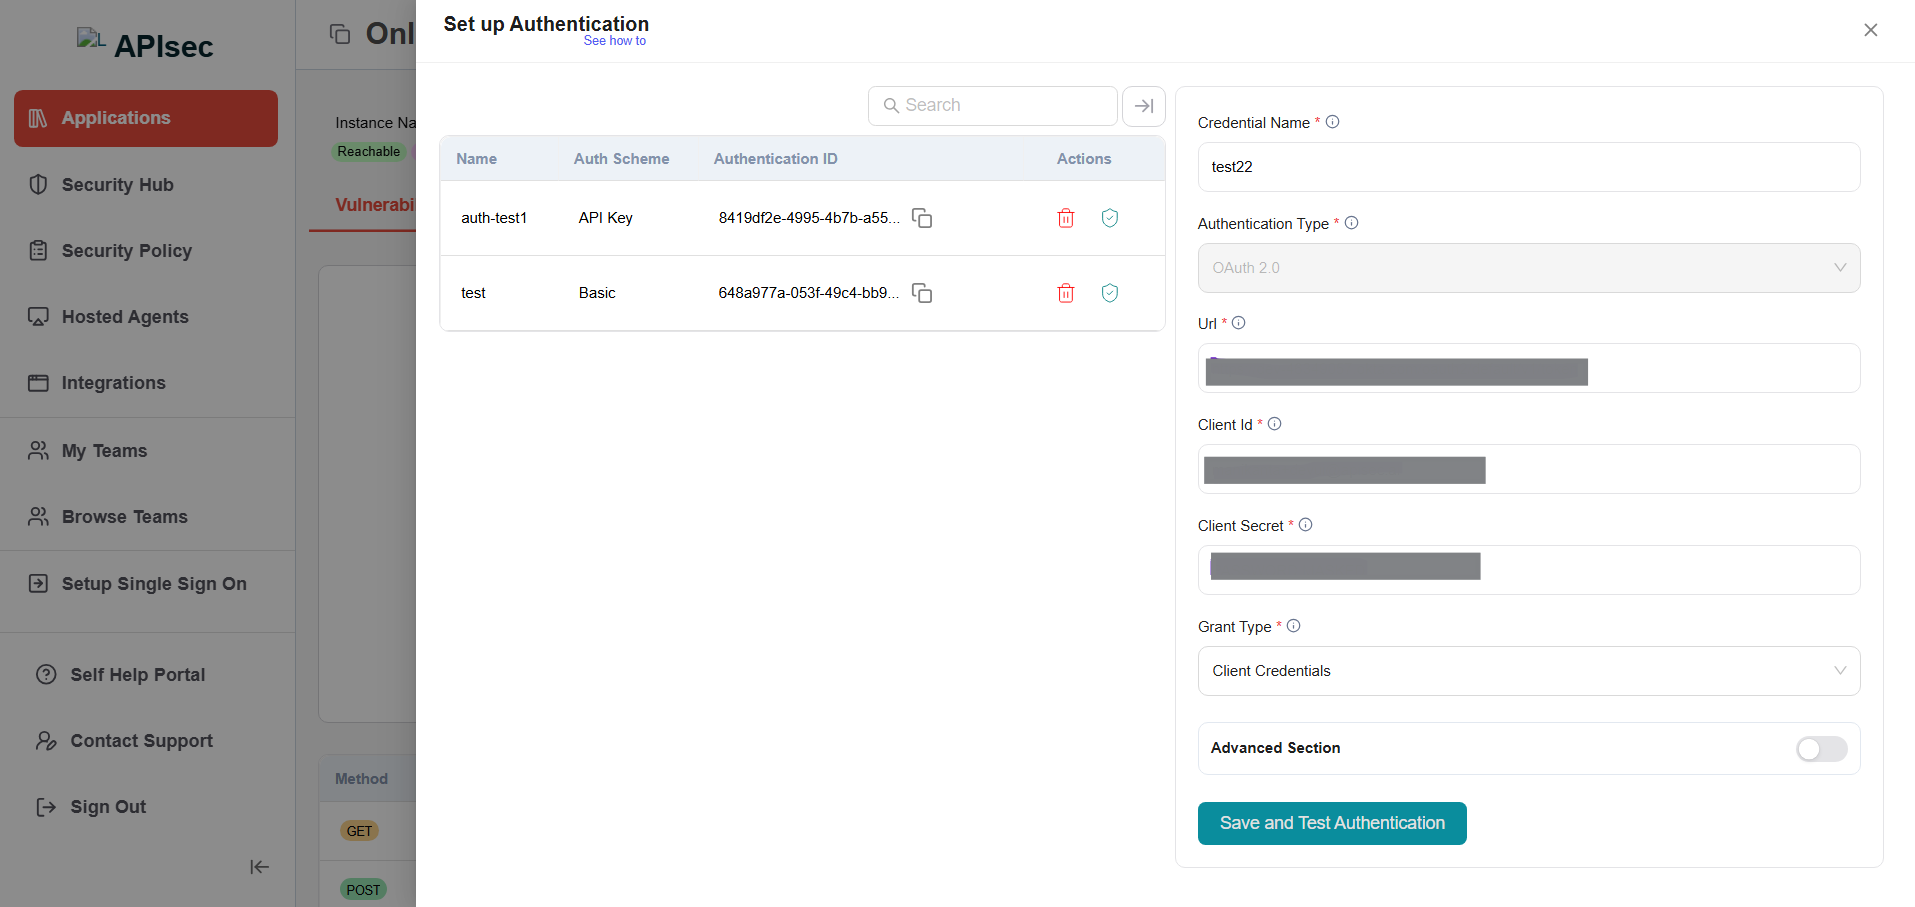Expand the Grant Type dropdown

coord(1528,671)
